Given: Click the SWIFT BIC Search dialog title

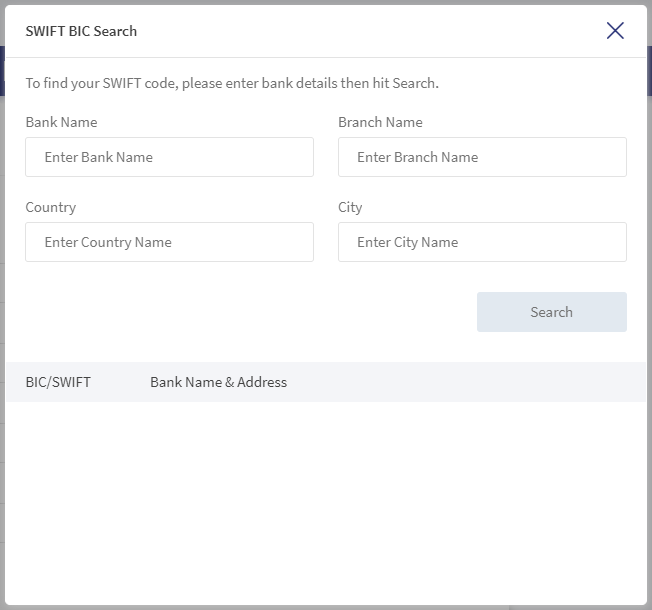Looking at the screenshot, I should [x=81, y=31].
